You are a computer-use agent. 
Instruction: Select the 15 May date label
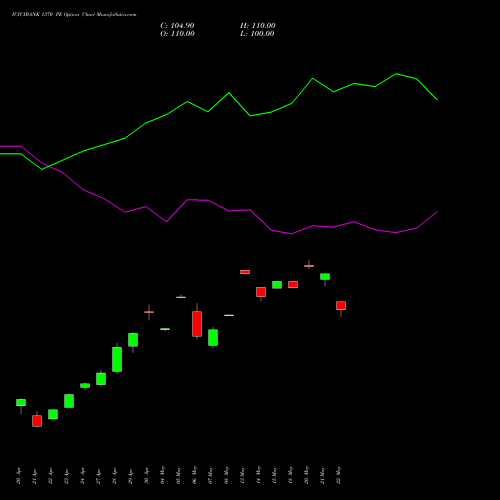point(275,475)
